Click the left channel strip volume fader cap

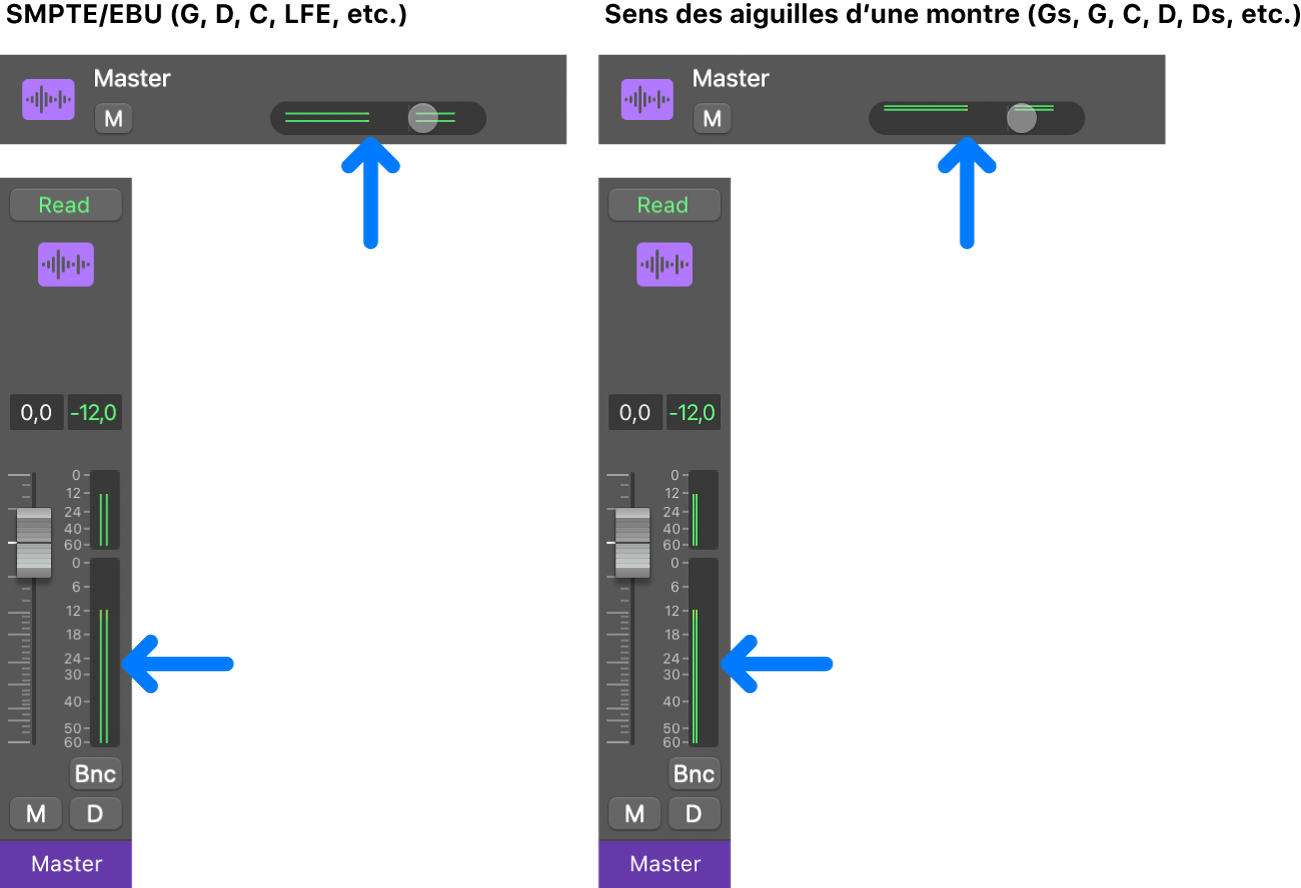pyautogui.click(x=34, y=543)
